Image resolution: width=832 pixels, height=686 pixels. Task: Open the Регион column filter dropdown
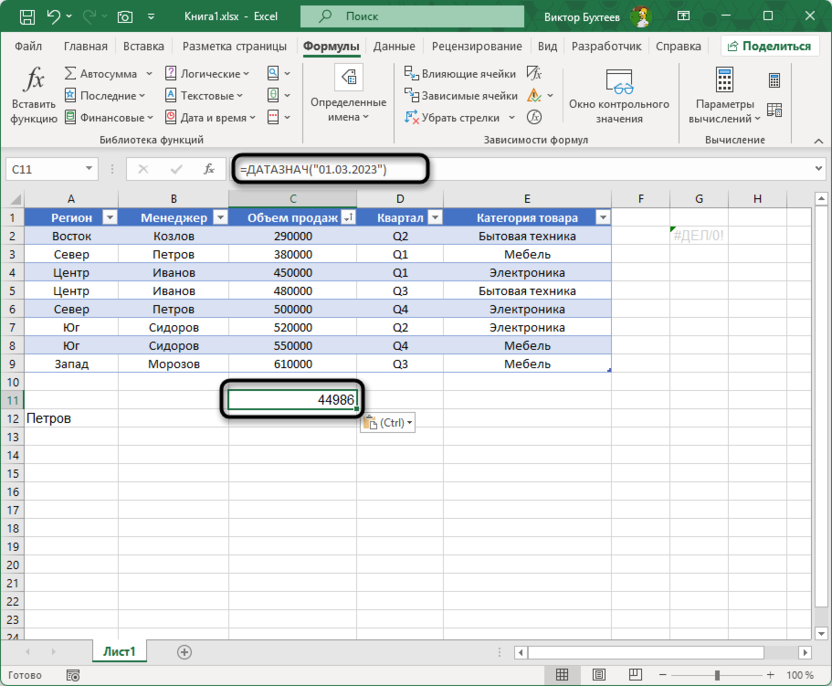click(110, 218)
